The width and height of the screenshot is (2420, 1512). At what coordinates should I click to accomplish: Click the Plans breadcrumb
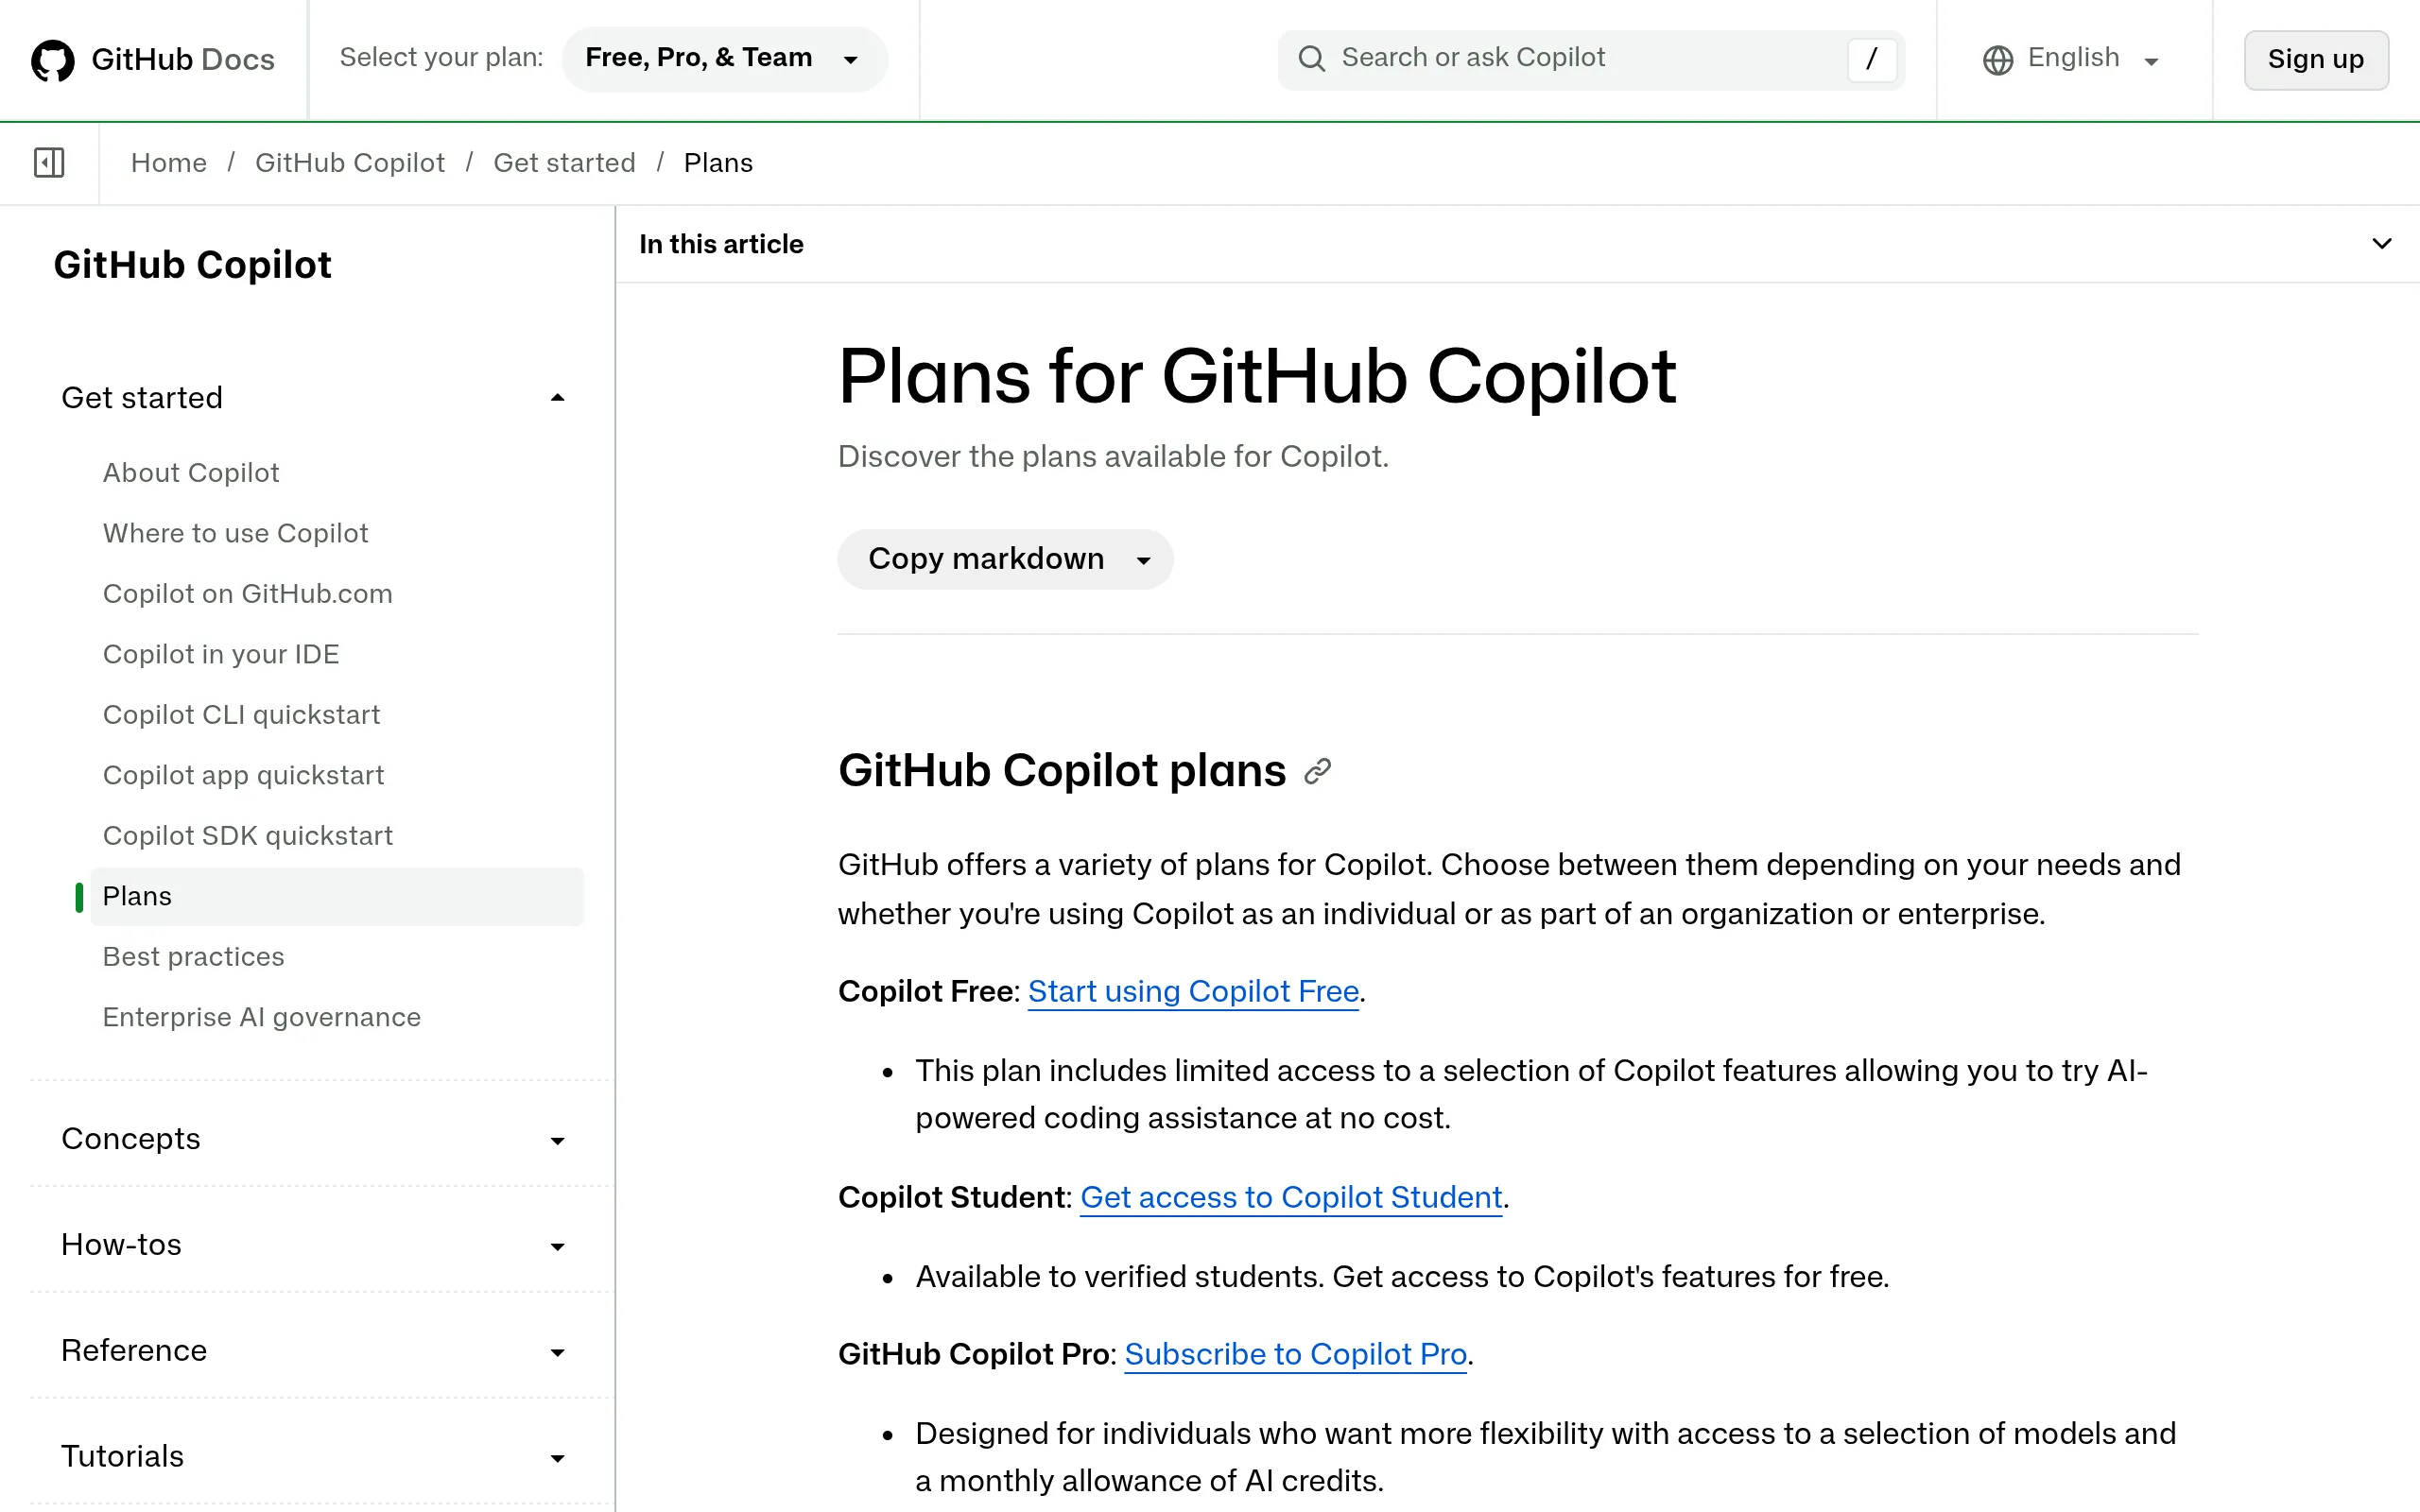pos(718,163)
